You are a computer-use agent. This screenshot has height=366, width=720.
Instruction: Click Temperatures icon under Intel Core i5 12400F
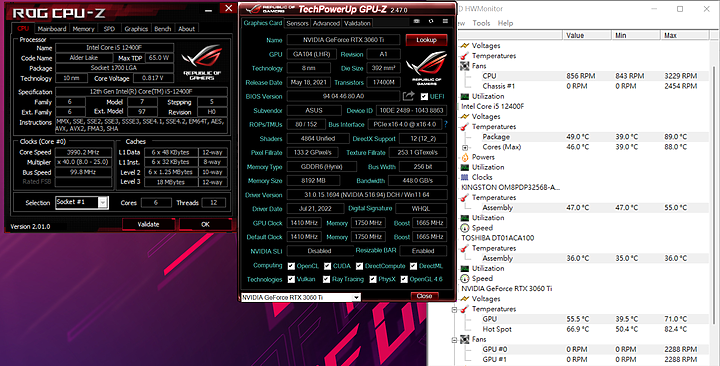465,127
